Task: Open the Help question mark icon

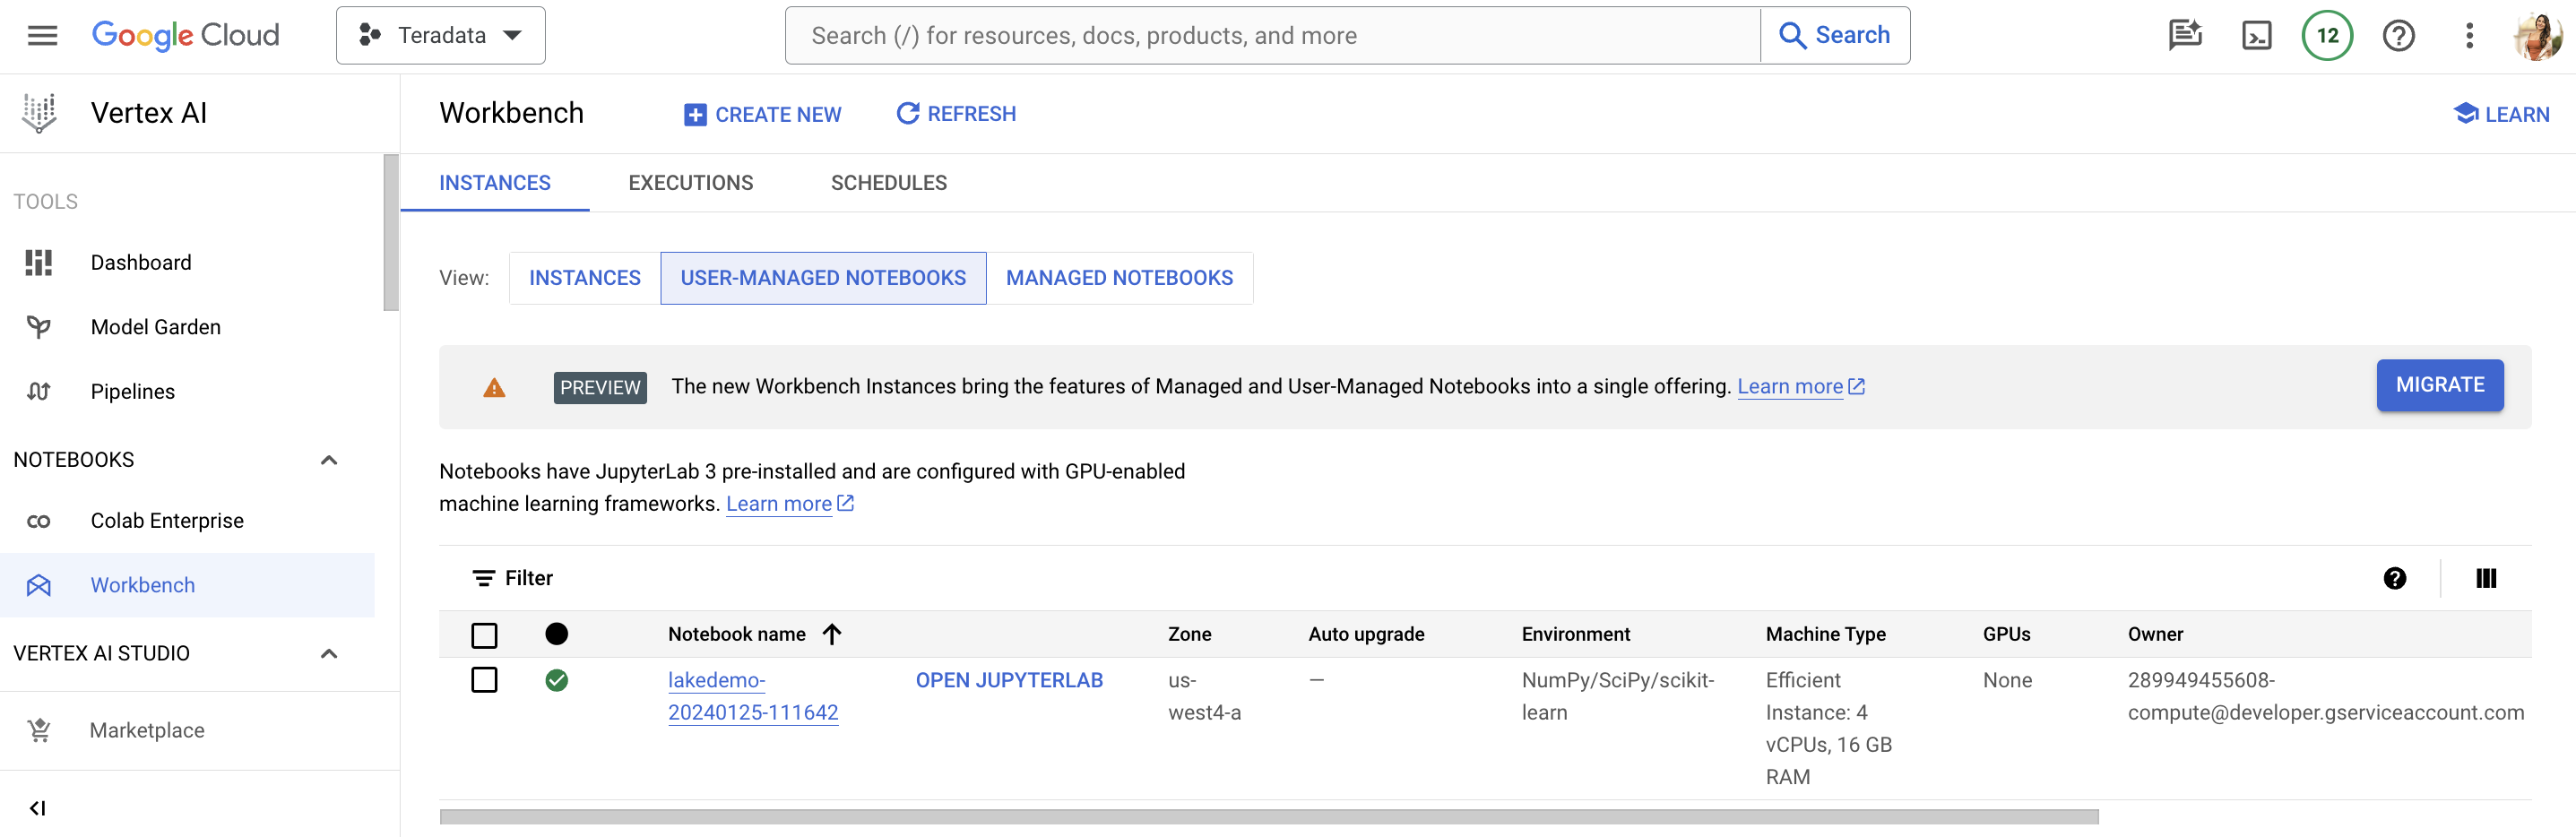Action: [2398, 36]
